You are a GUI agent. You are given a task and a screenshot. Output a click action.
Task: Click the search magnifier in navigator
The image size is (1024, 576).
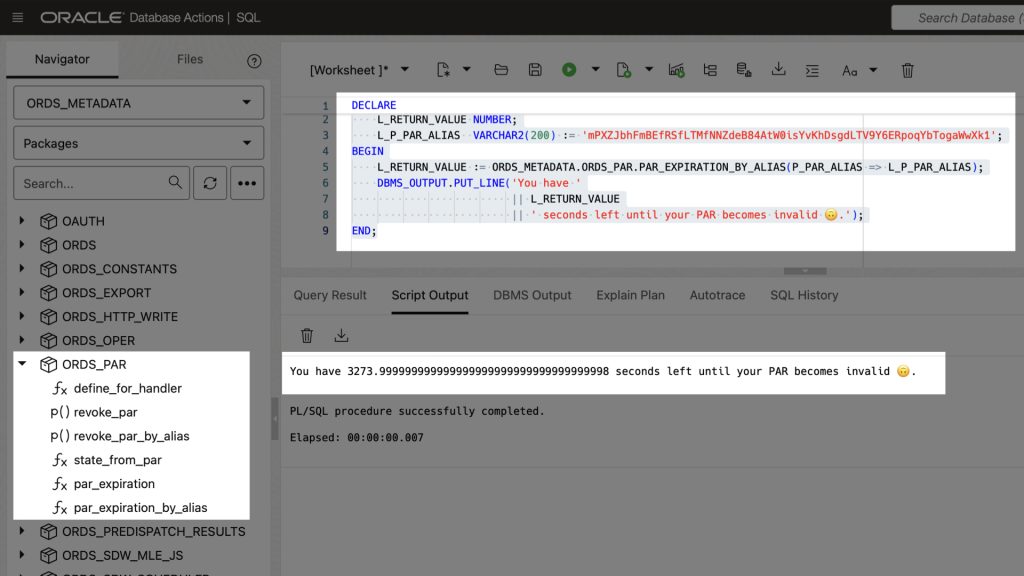(175, 182)
